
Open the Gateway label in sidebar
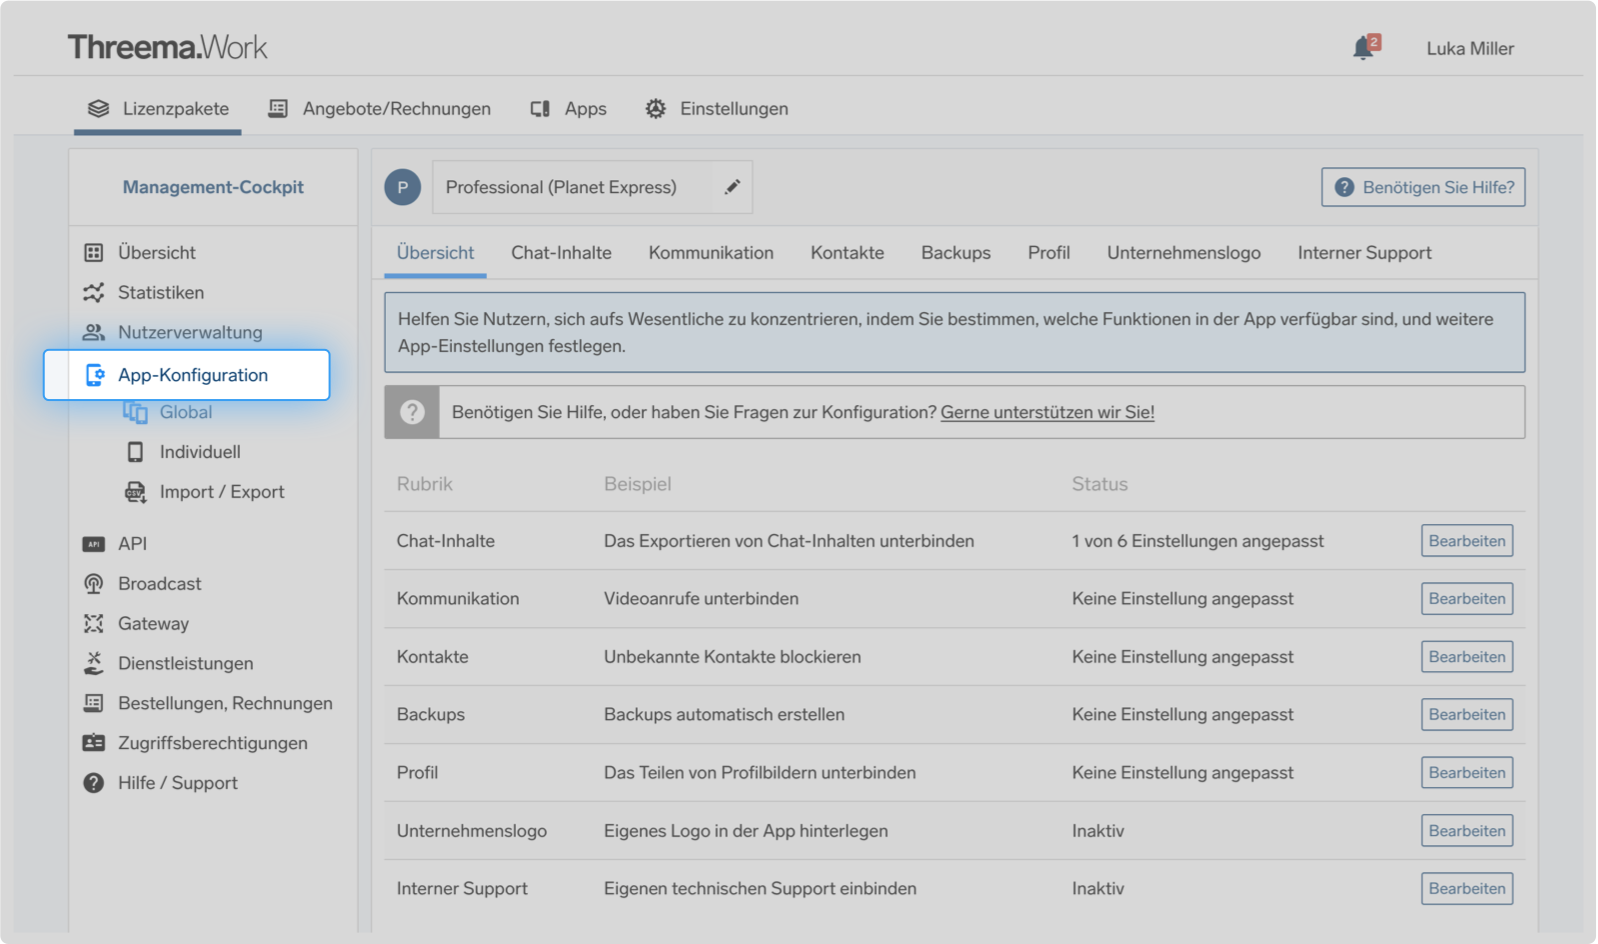[x=153, y=624]
